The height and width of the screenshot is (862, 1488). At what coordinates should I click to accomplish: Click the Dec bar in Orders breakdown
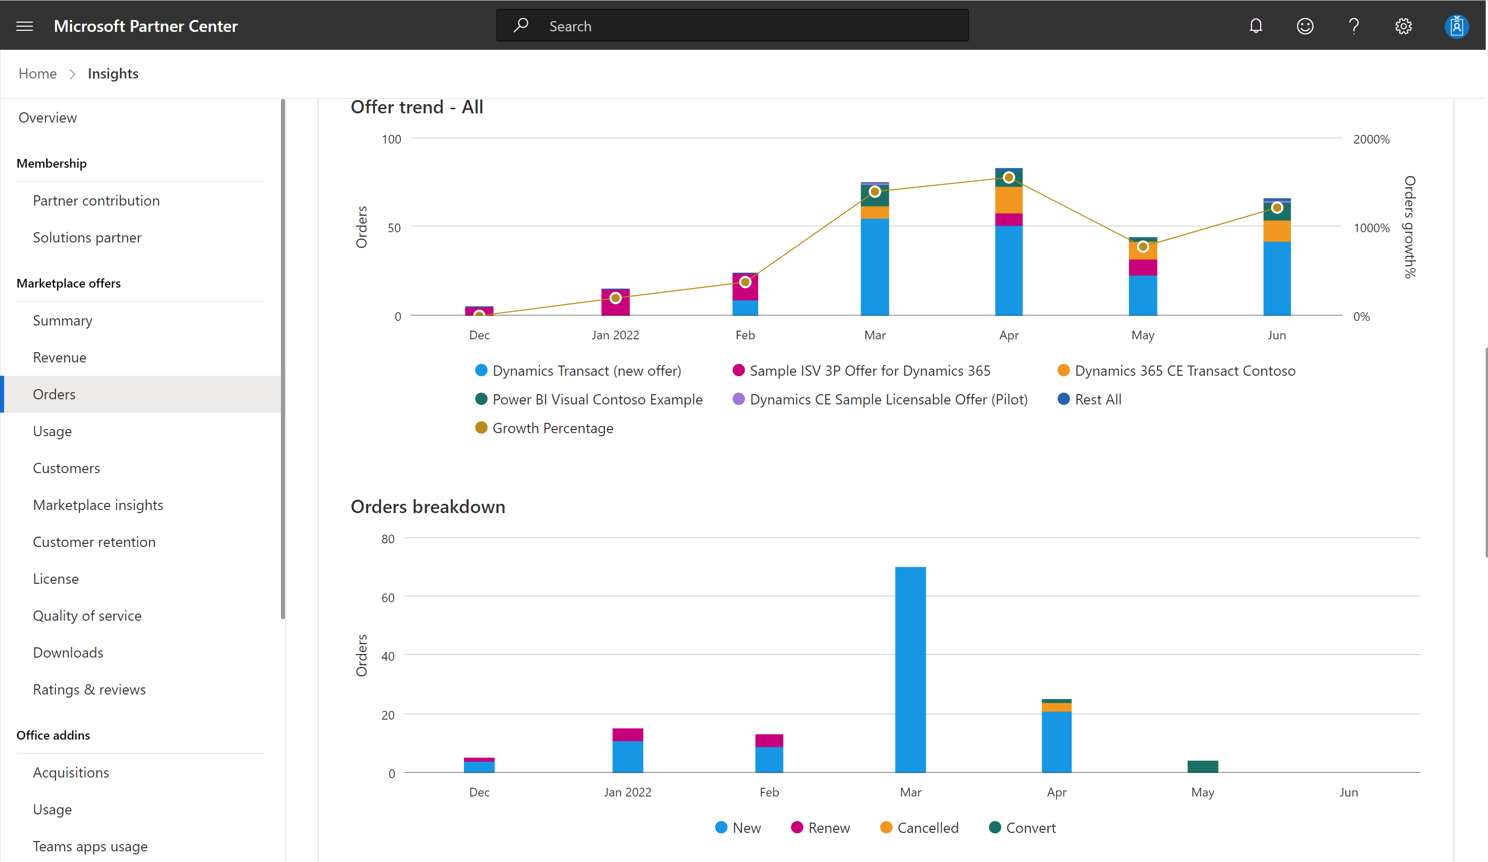click(480, 766)
